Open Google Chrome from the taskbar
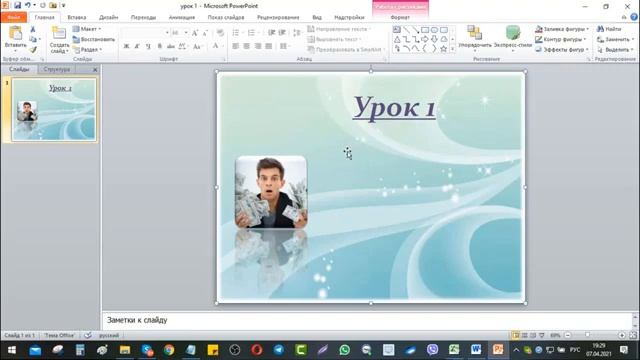640x360 pixels. pos(169,350)
